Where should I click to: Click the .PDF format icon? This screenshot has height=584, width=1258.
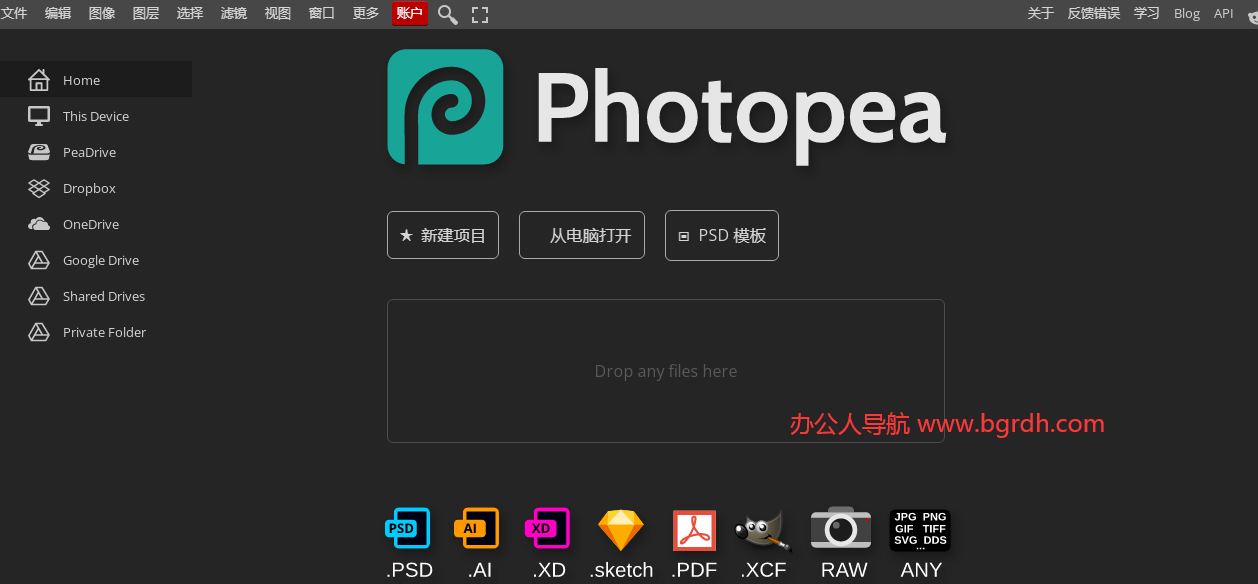(x=693, y=530)
